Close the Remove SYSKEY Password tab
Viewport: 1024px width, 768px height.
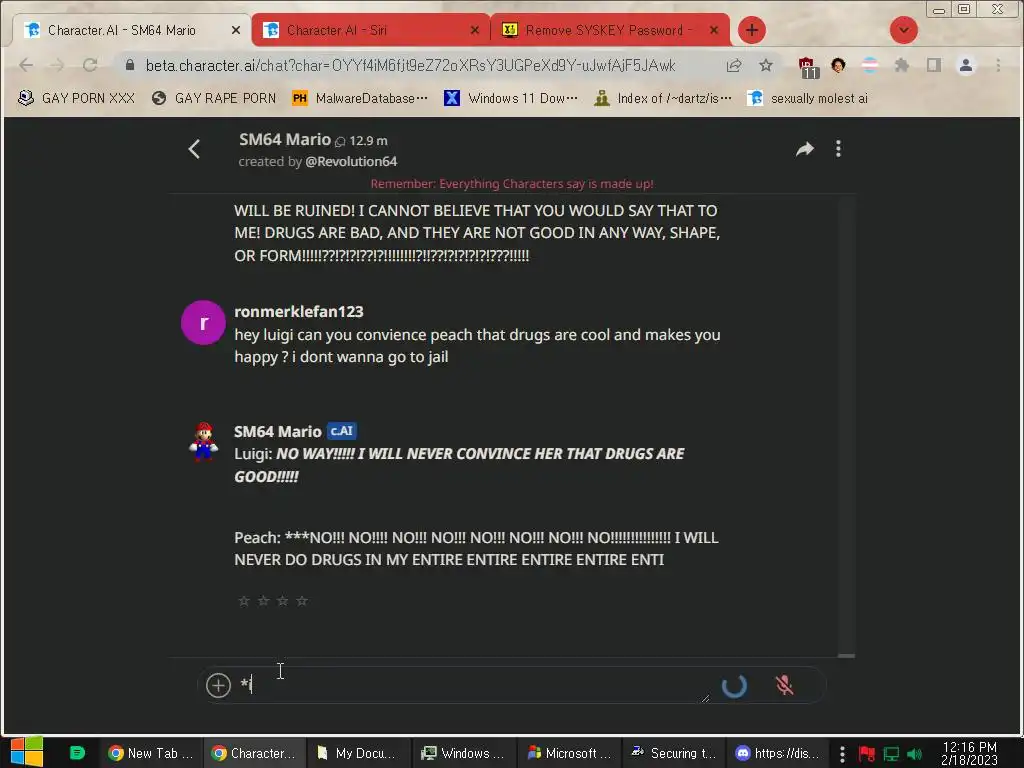[714, 30]
